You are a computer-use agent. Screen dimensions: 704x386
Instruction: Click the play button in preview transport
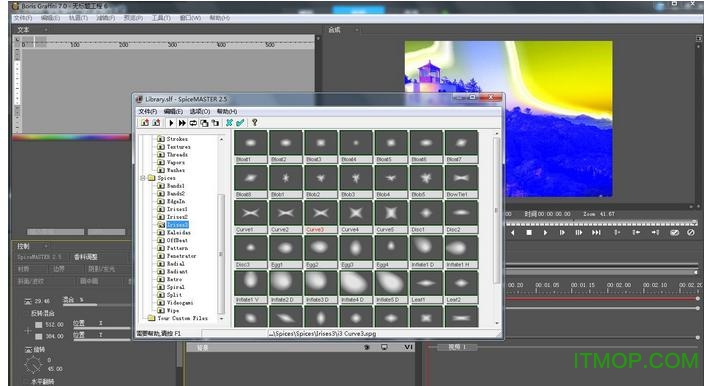coord(545,232)
